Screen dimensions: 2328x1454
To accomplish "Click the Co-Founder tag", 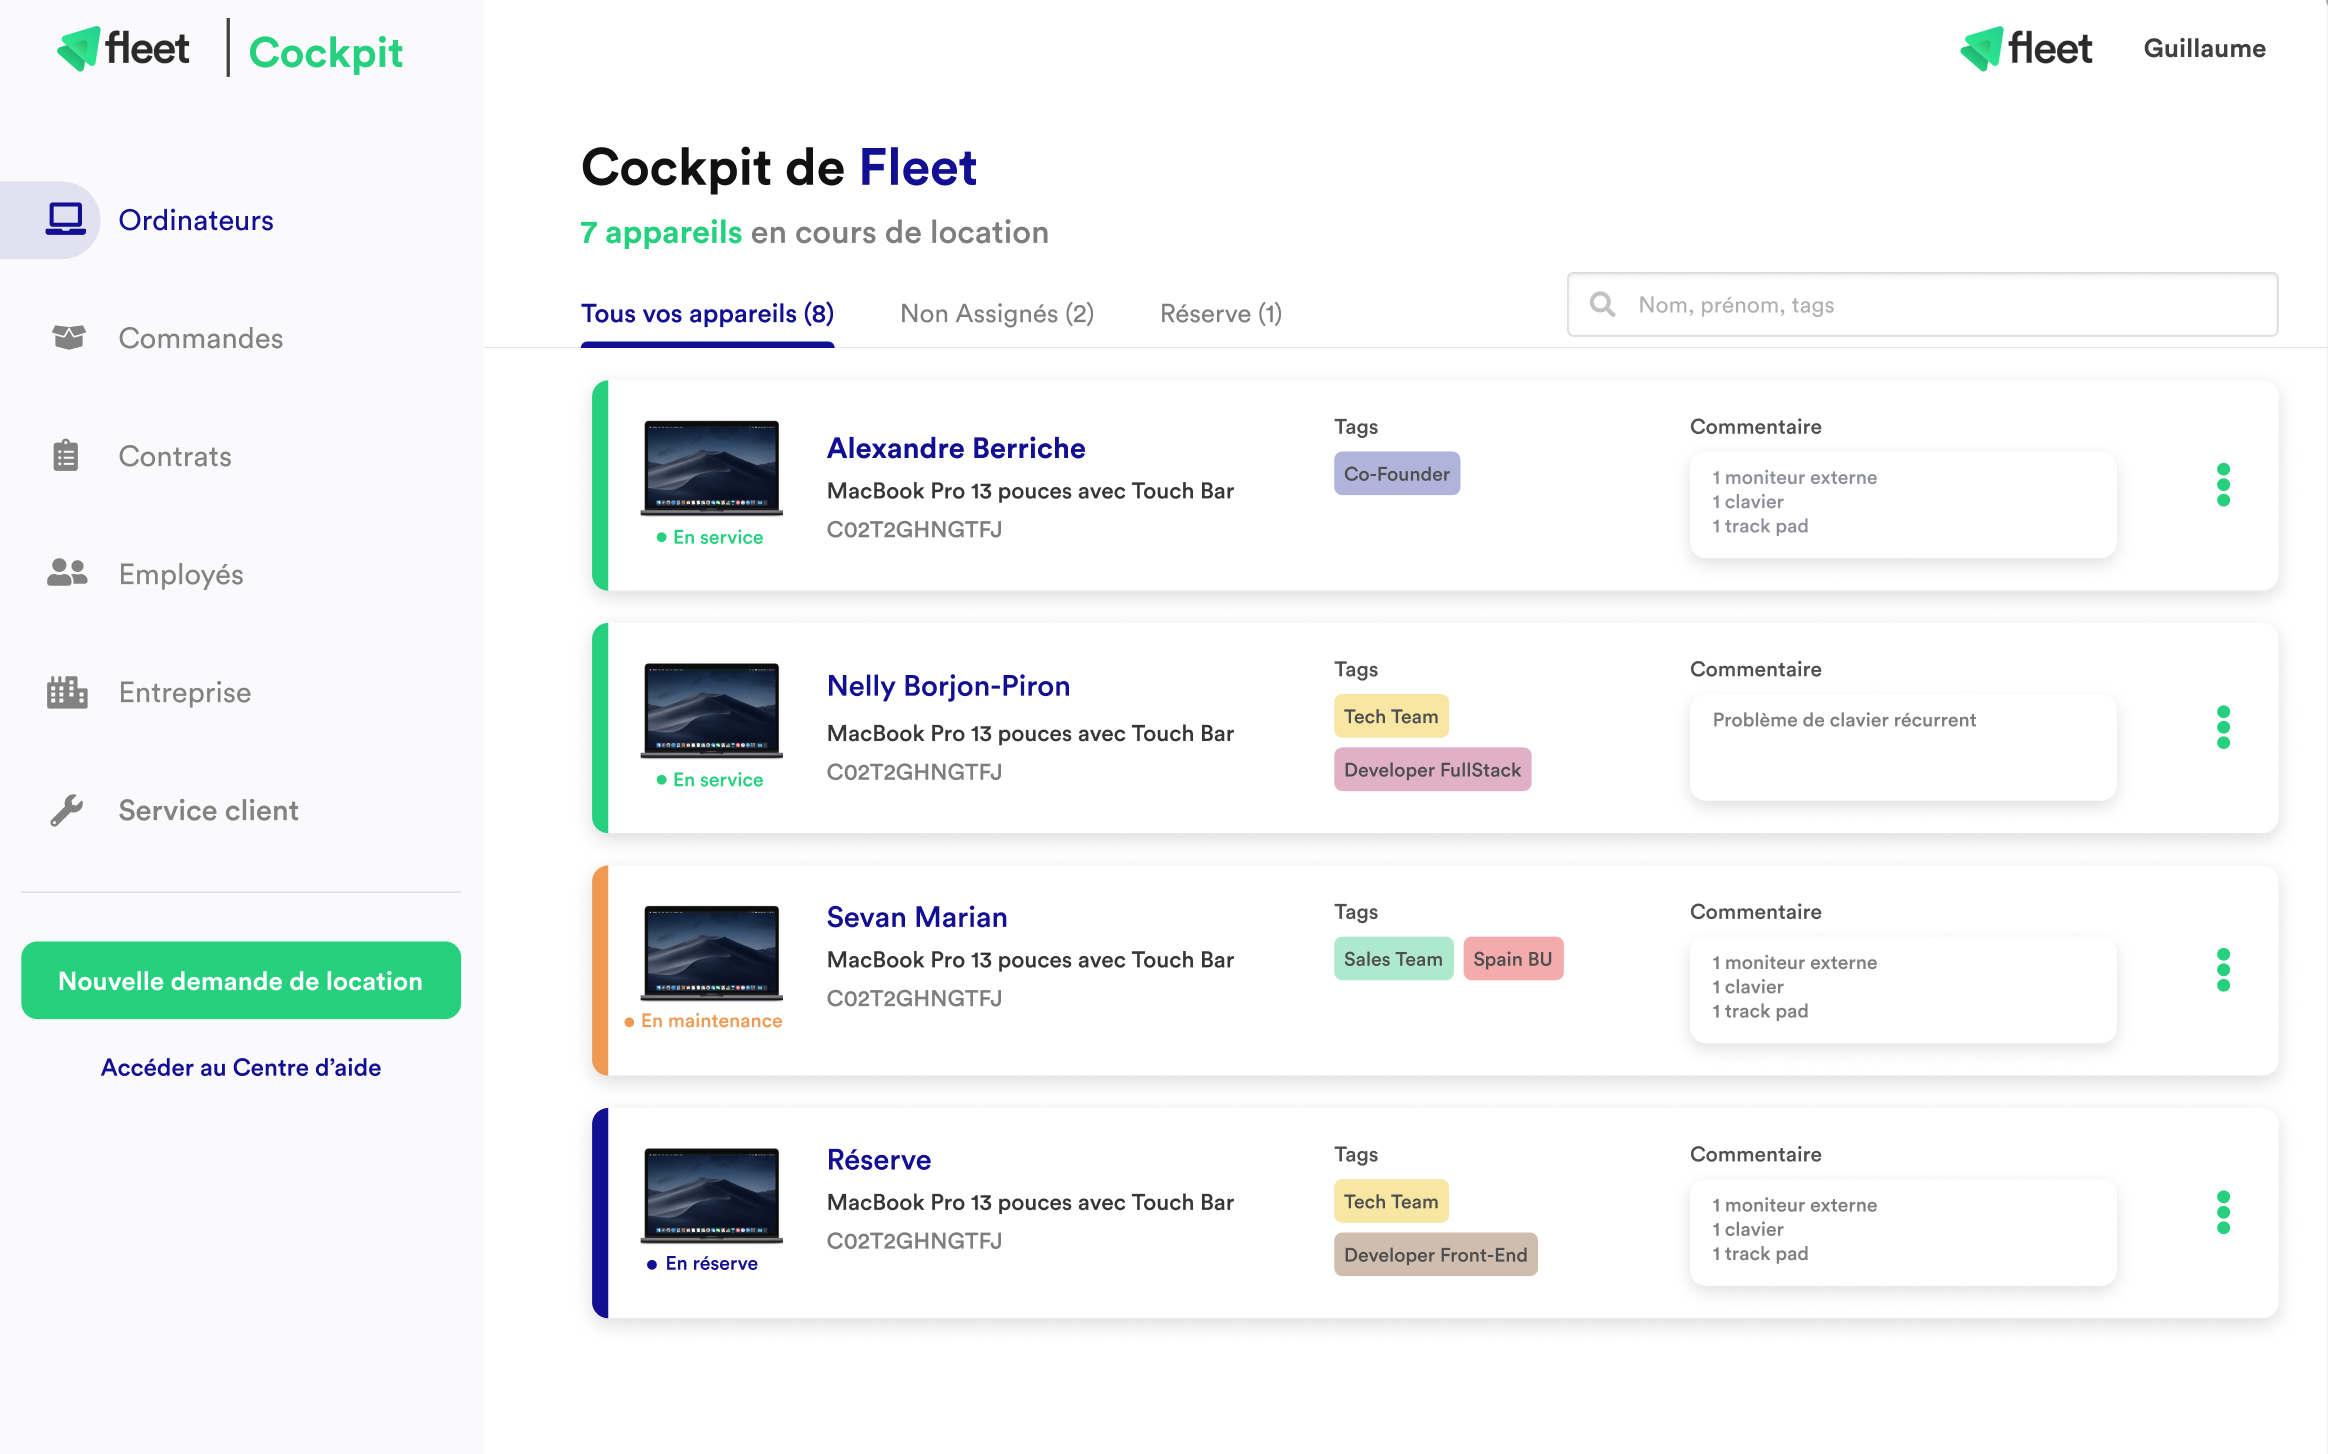I will (1396, 474).
